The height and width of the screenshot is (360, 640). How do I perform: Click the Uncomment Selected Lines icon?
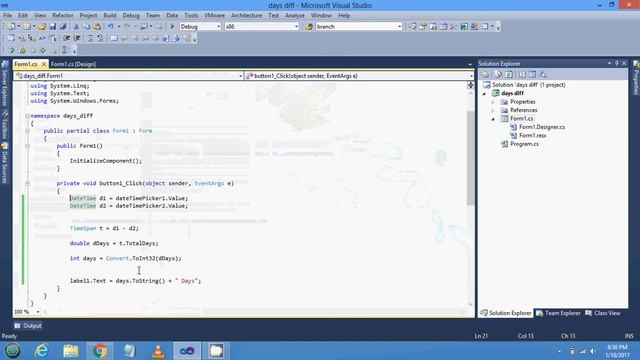100,38
